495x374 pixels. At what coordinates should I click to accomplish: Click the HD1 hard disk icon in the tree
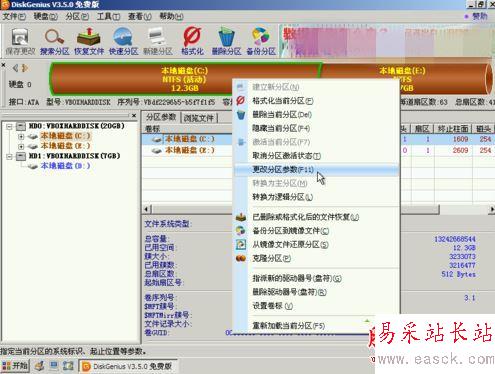(x=21, y=156)
